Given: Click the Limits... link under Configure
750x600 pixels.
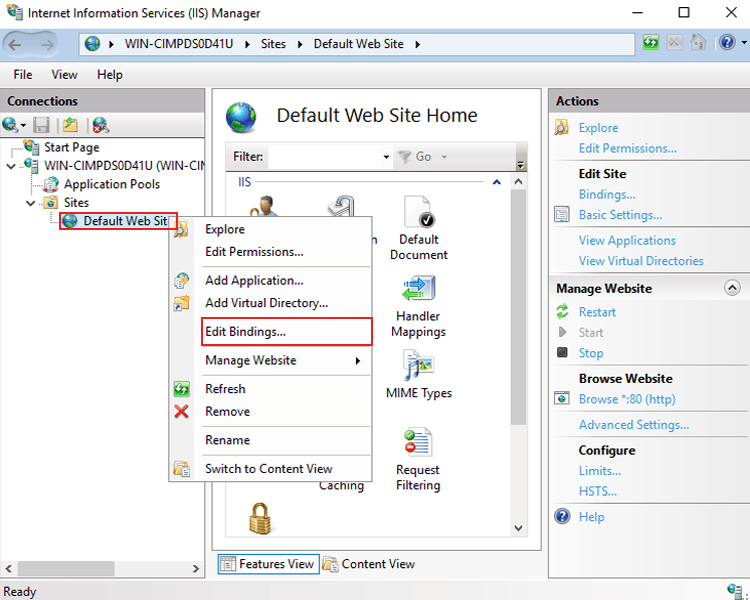Looking at the screenshot, I should (x=600, y=471).
